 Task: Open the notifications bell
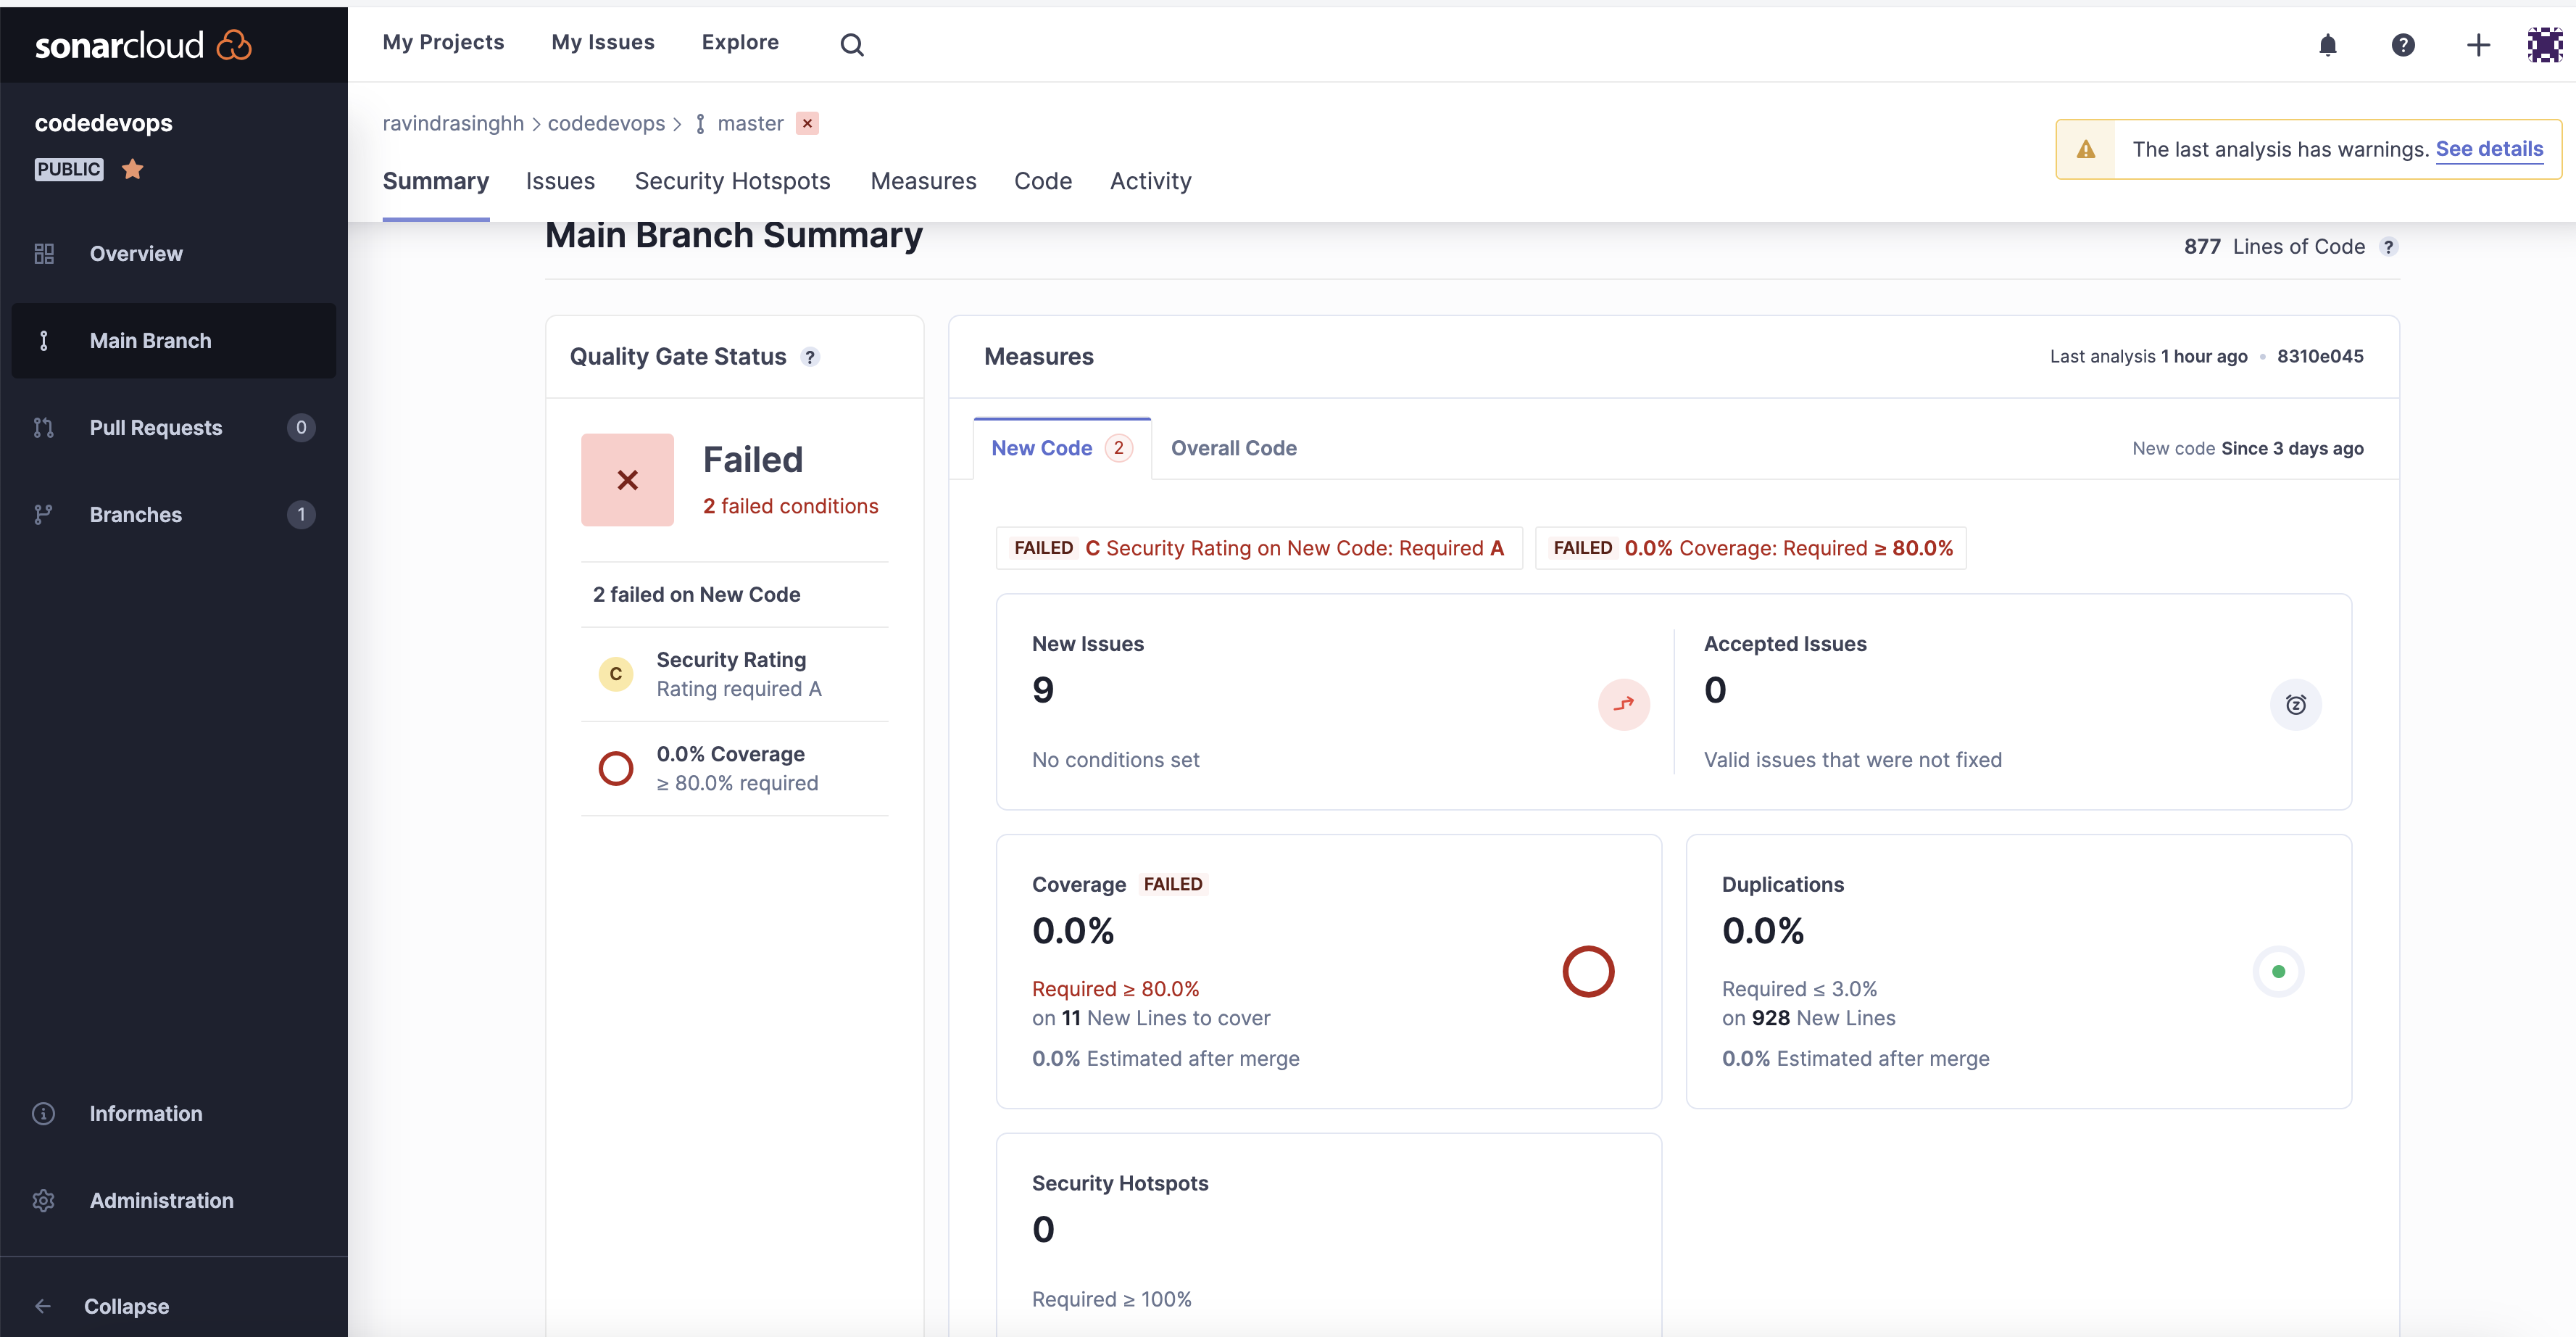tap(2327, 44)
